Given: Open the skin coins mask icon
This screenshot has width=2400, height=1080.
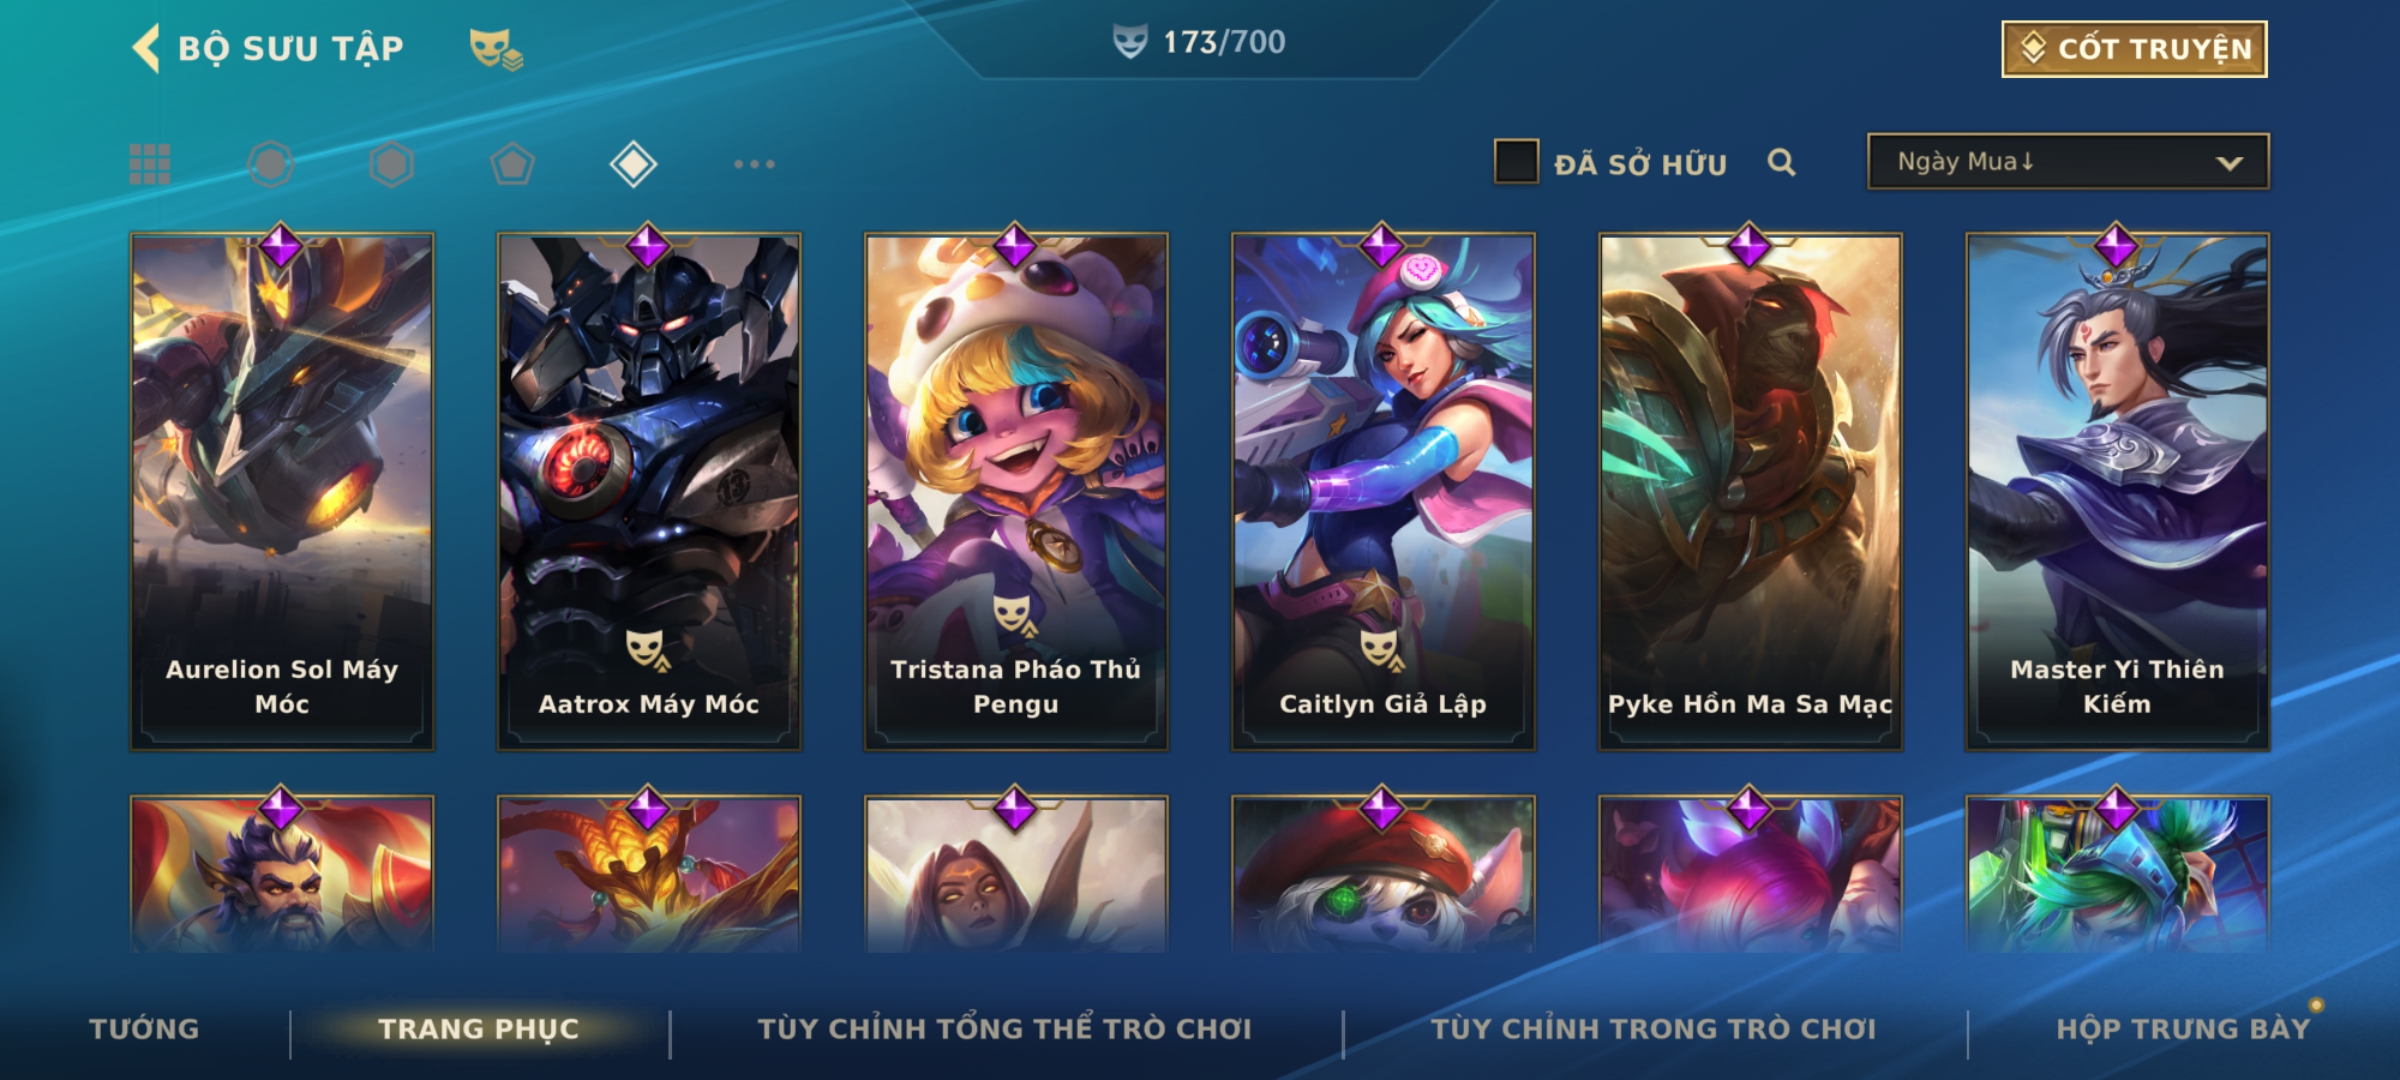Looking at the screenshot, I should click(497, 49).
